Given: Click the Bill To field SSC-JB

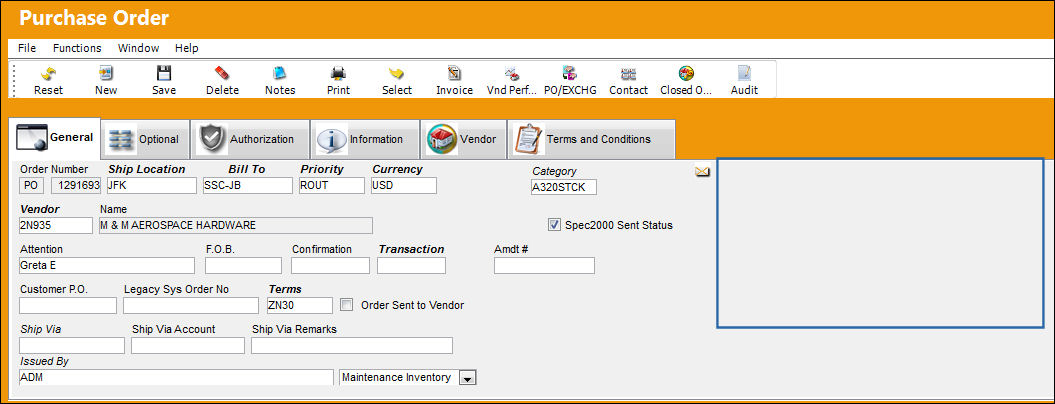Looking at the screenshot, I should coord(248,186).
